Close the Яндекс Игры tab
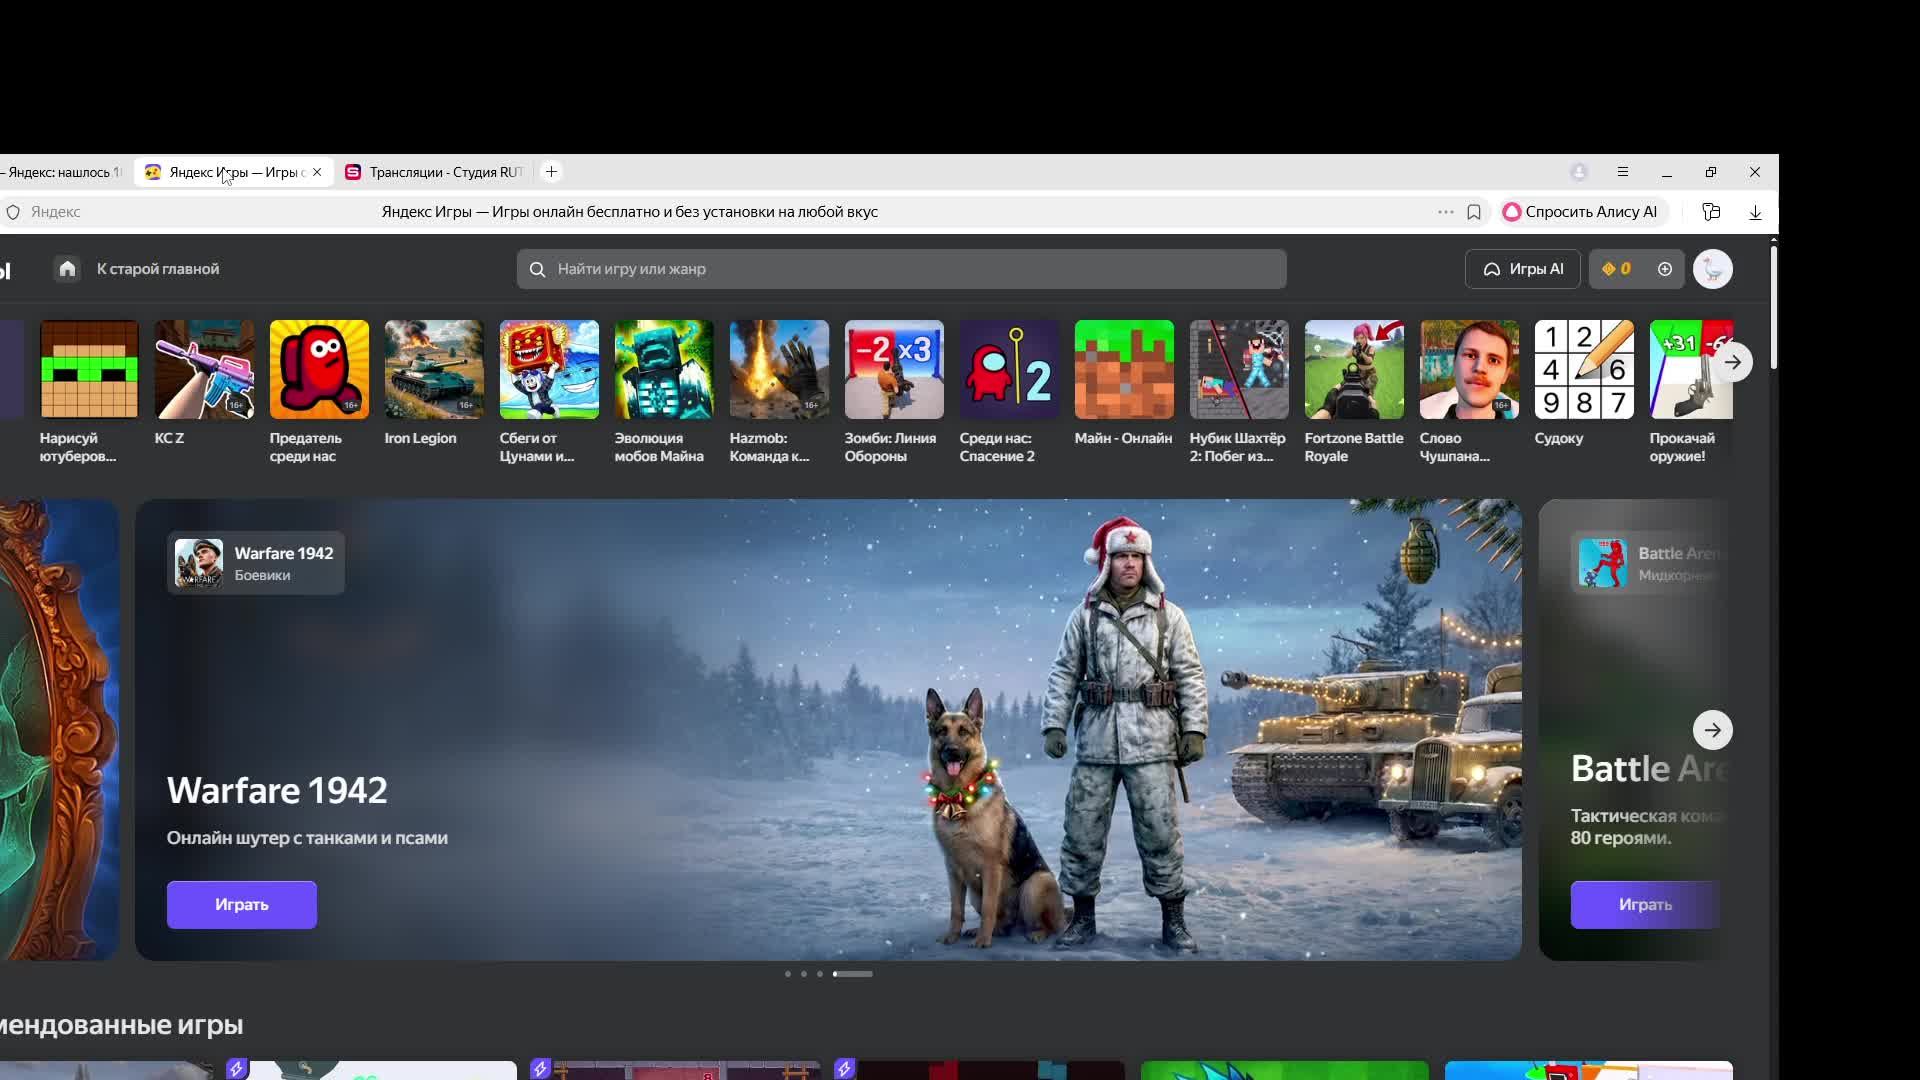The height and width of the screenshot is (1080, 1920). click(317, 172)
